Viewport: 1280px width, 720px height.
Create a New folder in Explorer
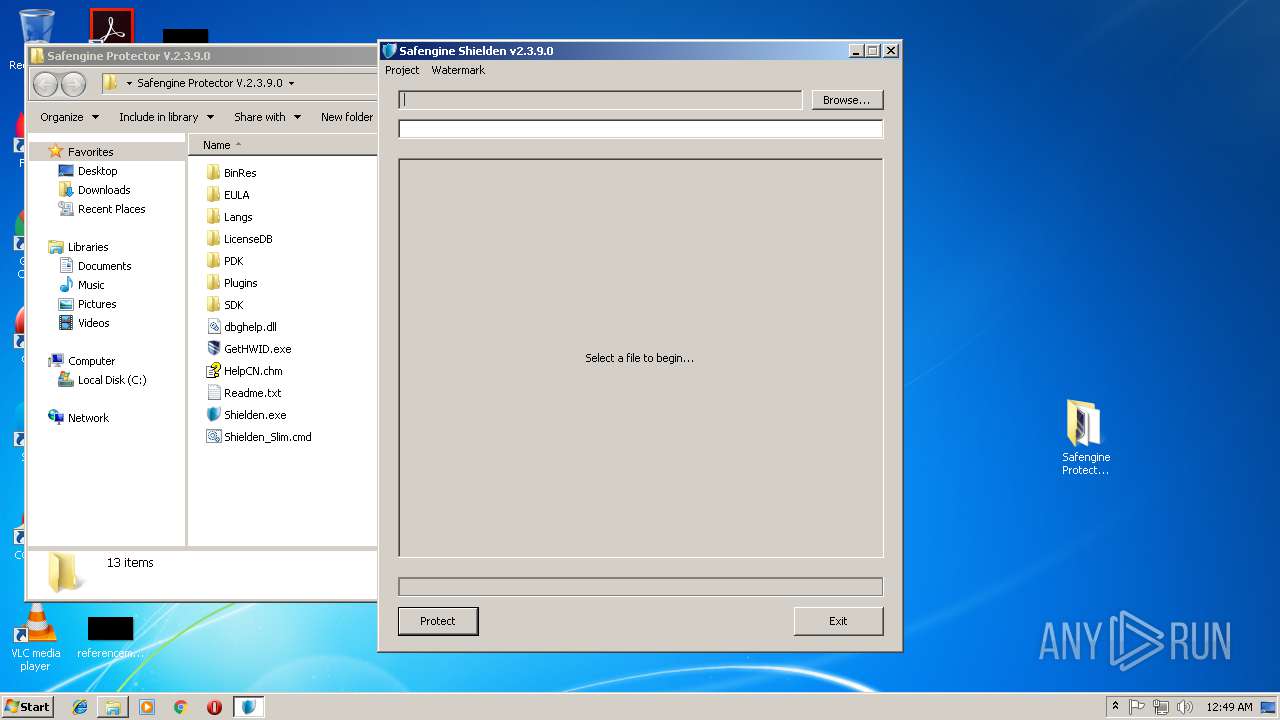[x=347, y=117]
